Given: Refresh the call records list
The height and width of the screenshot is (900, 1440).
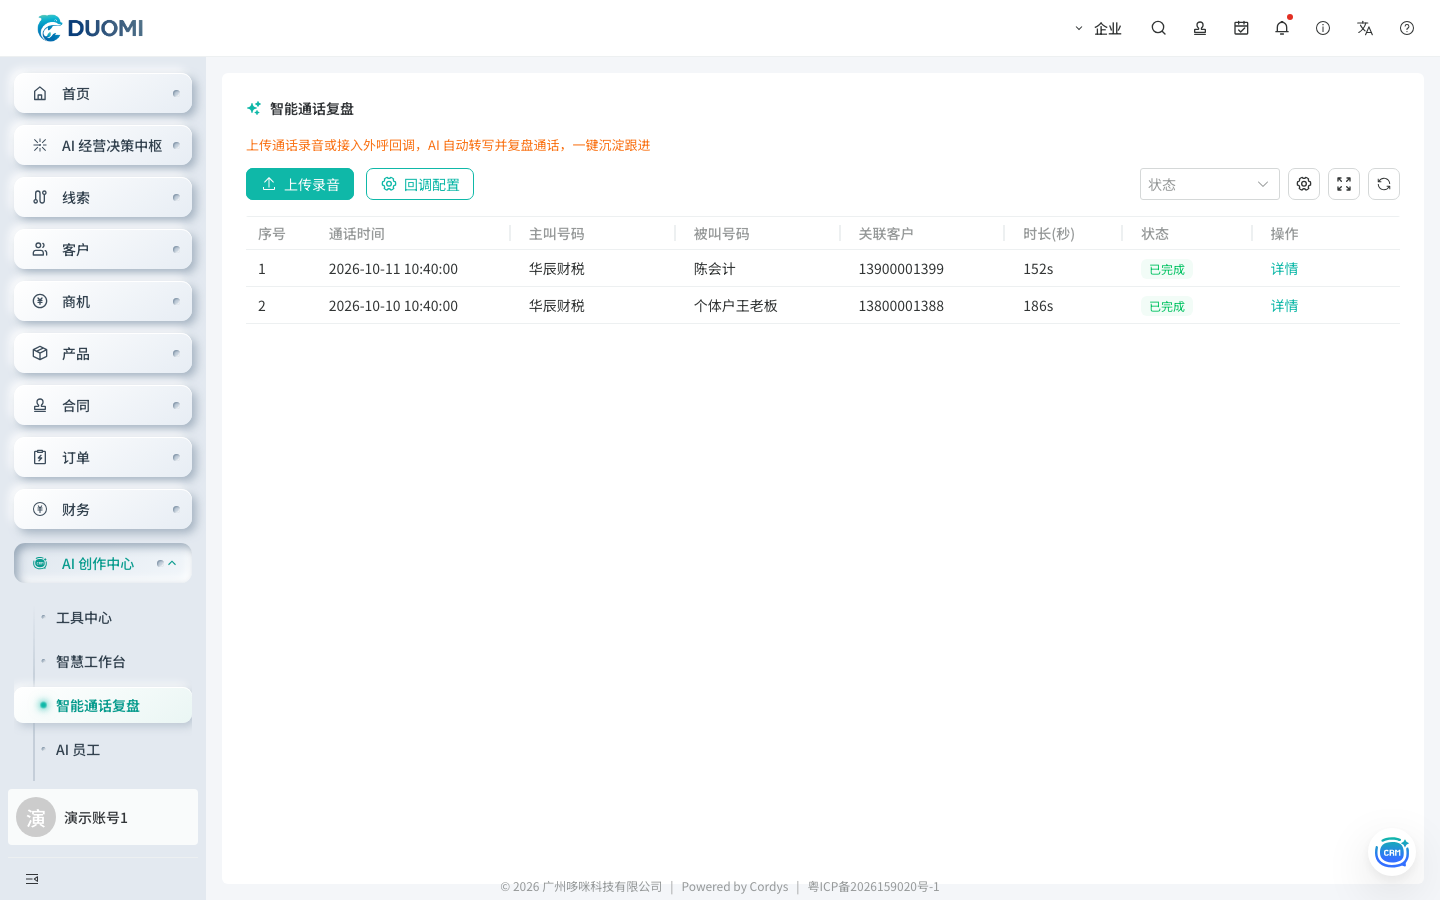Looking at the screenshot, I should click(1384, 184).
